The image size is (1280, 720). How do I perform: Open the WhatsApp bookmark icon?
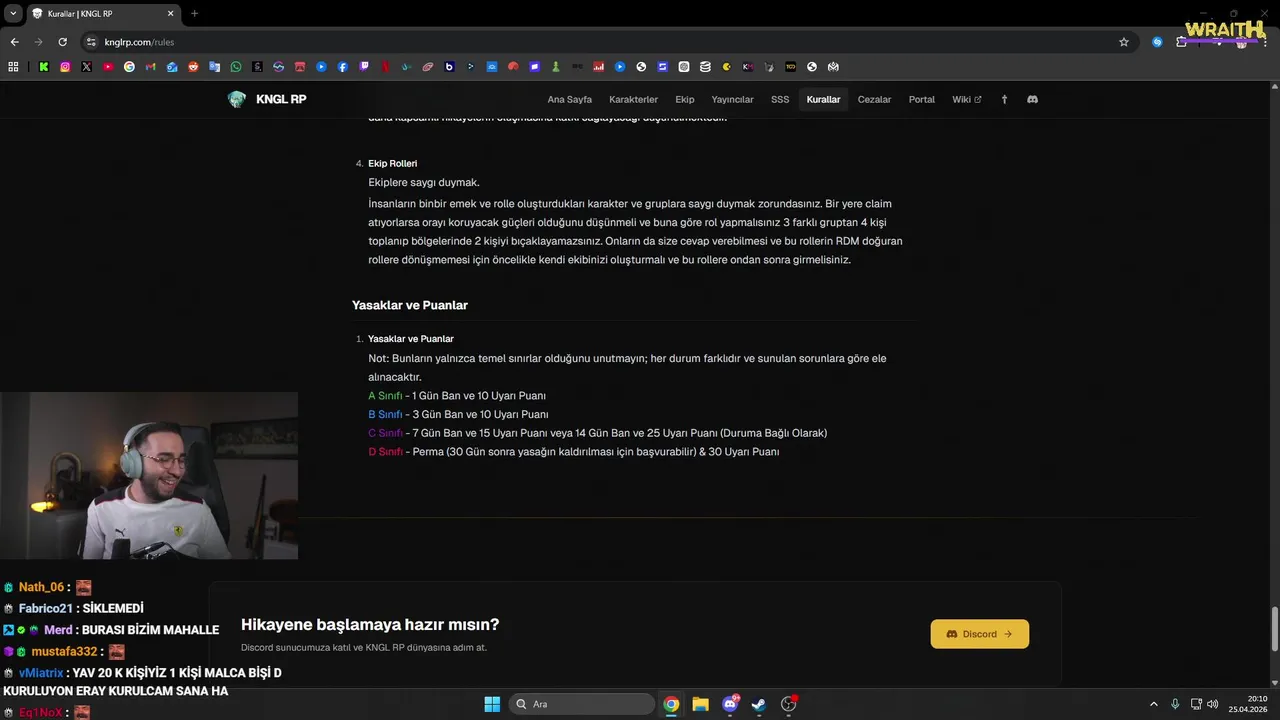(x=236, y=67)
